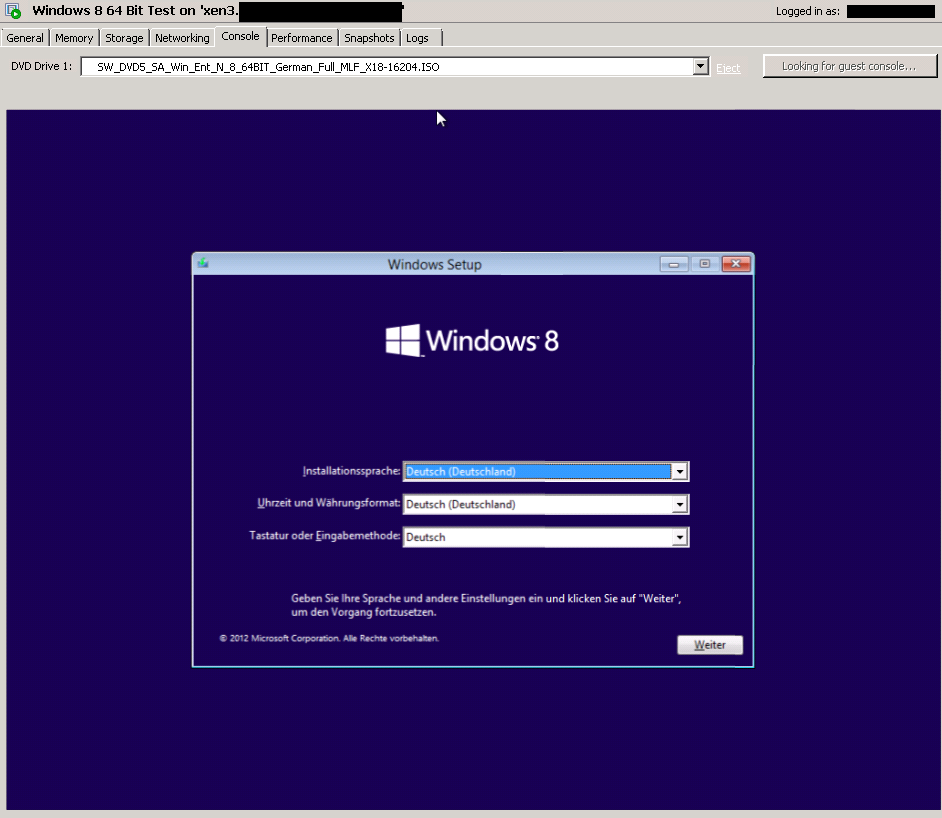Click the VM status icon in title
This screenshot has height=818, width=942.
click(x=13, y=10)
